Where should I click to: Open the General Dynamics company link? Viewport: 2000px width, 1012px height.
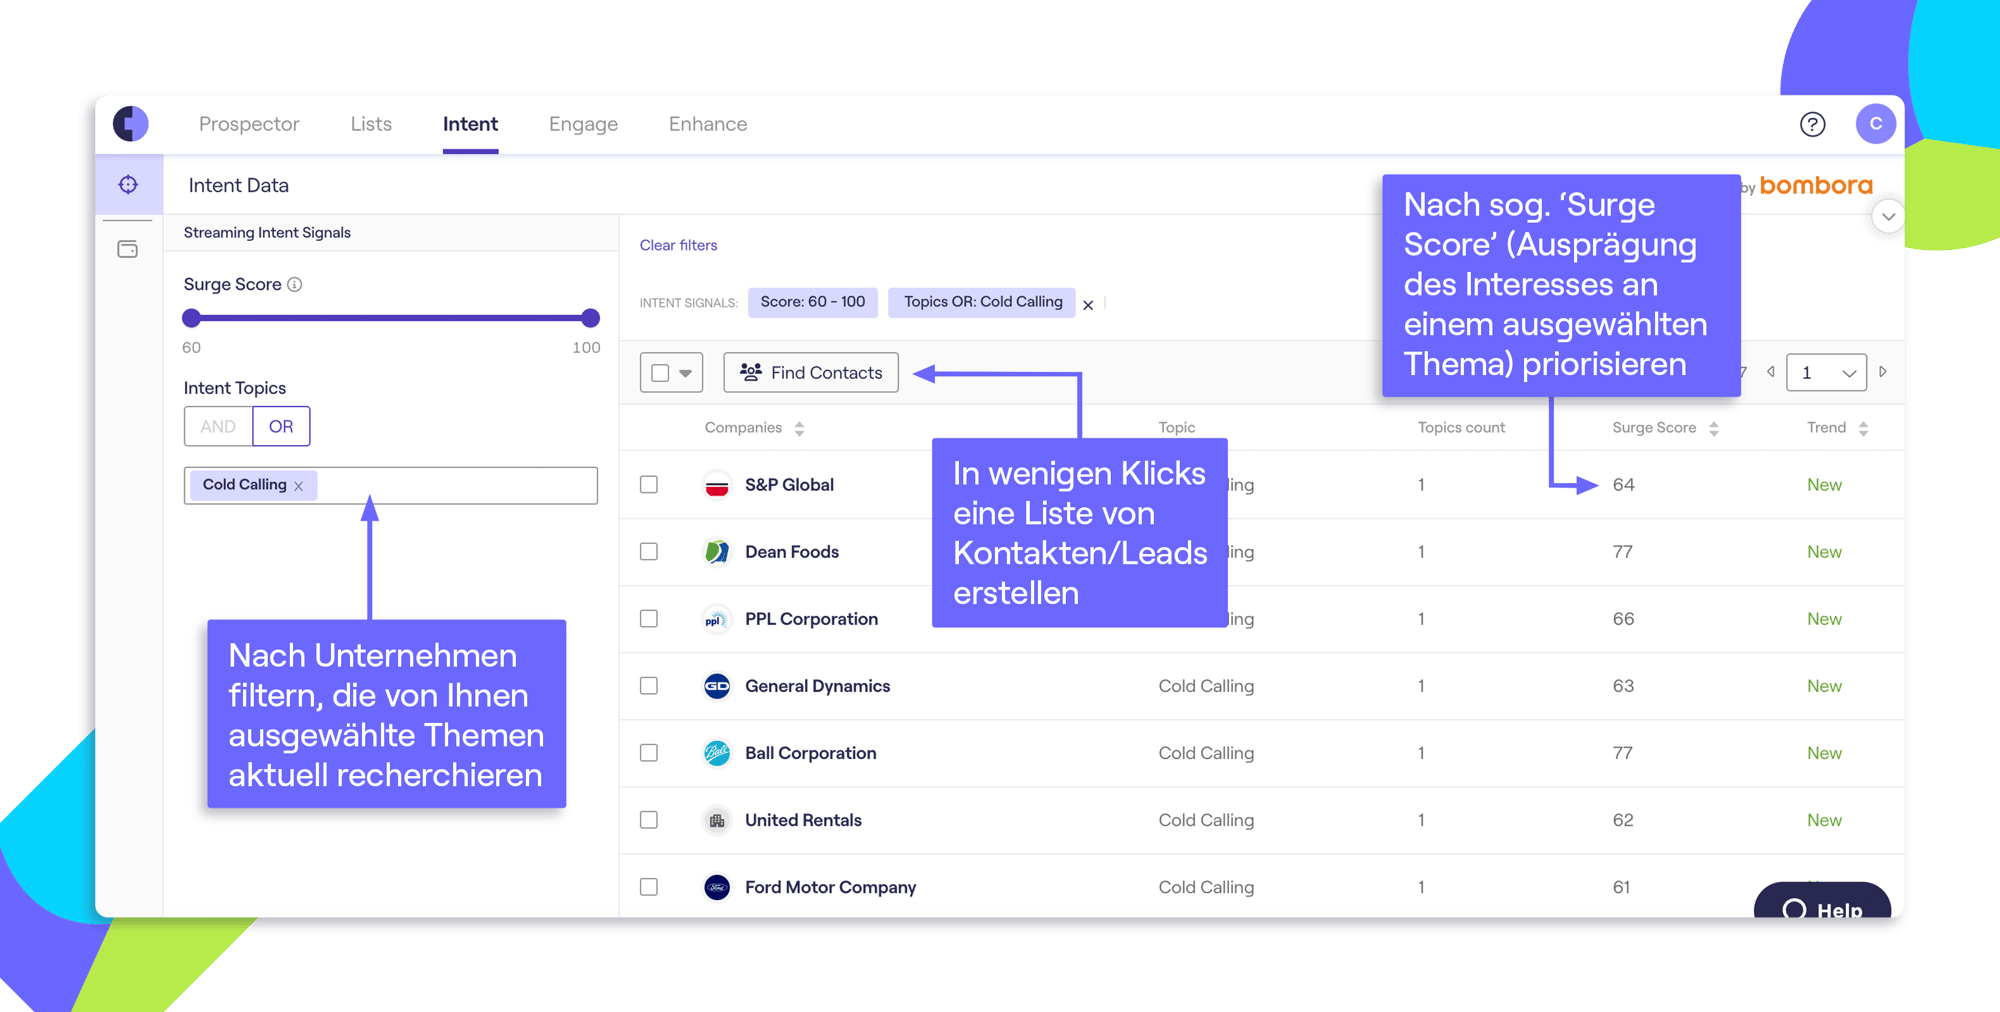[817, 686]
